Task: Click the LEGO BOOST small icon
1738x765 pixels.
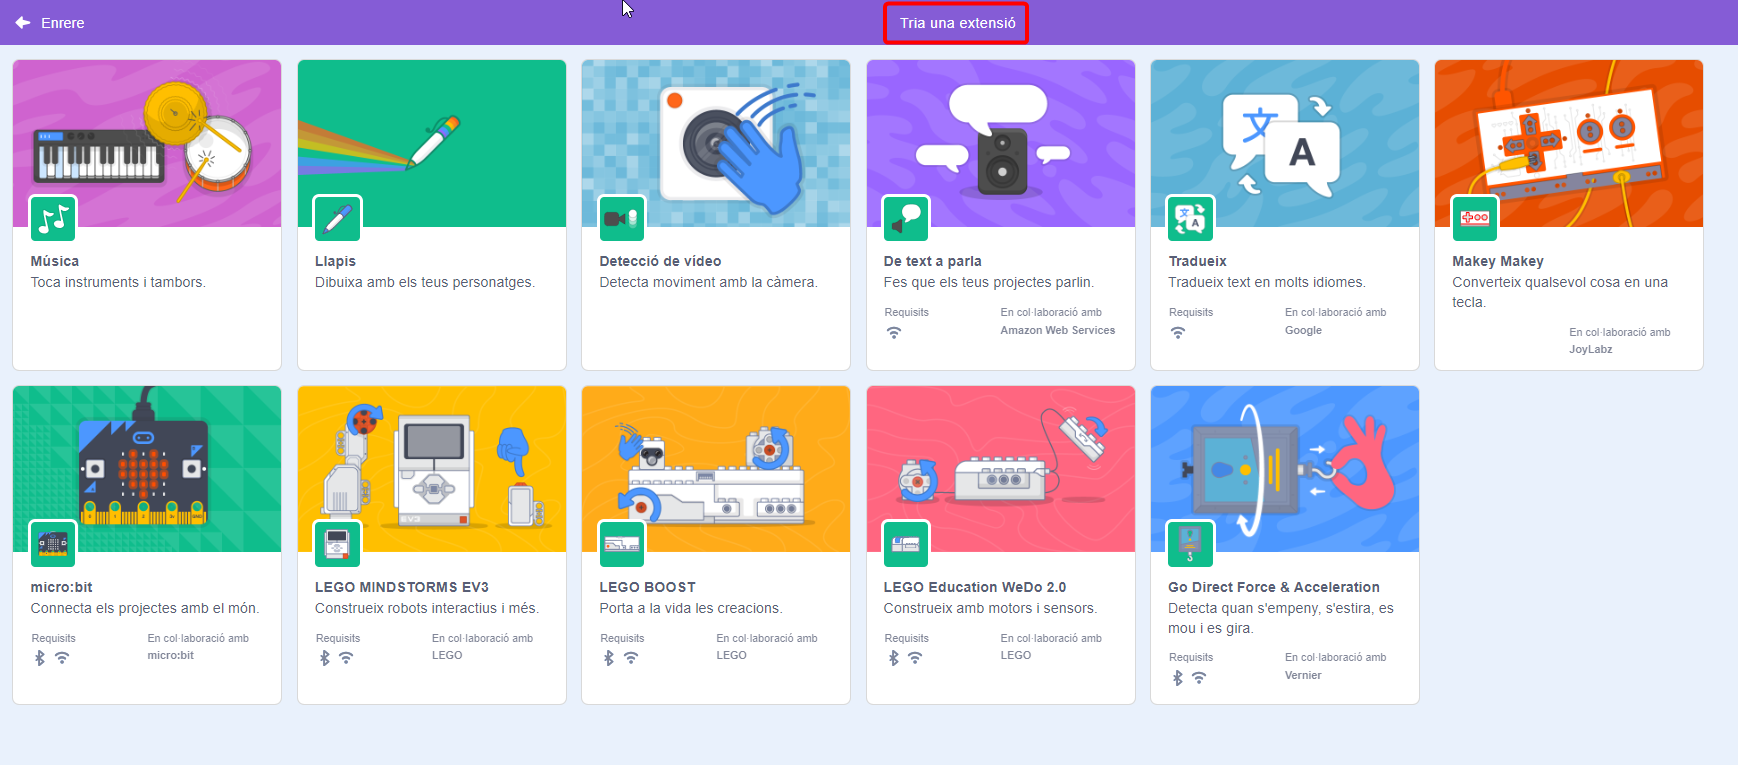Action: pos(621,544)
